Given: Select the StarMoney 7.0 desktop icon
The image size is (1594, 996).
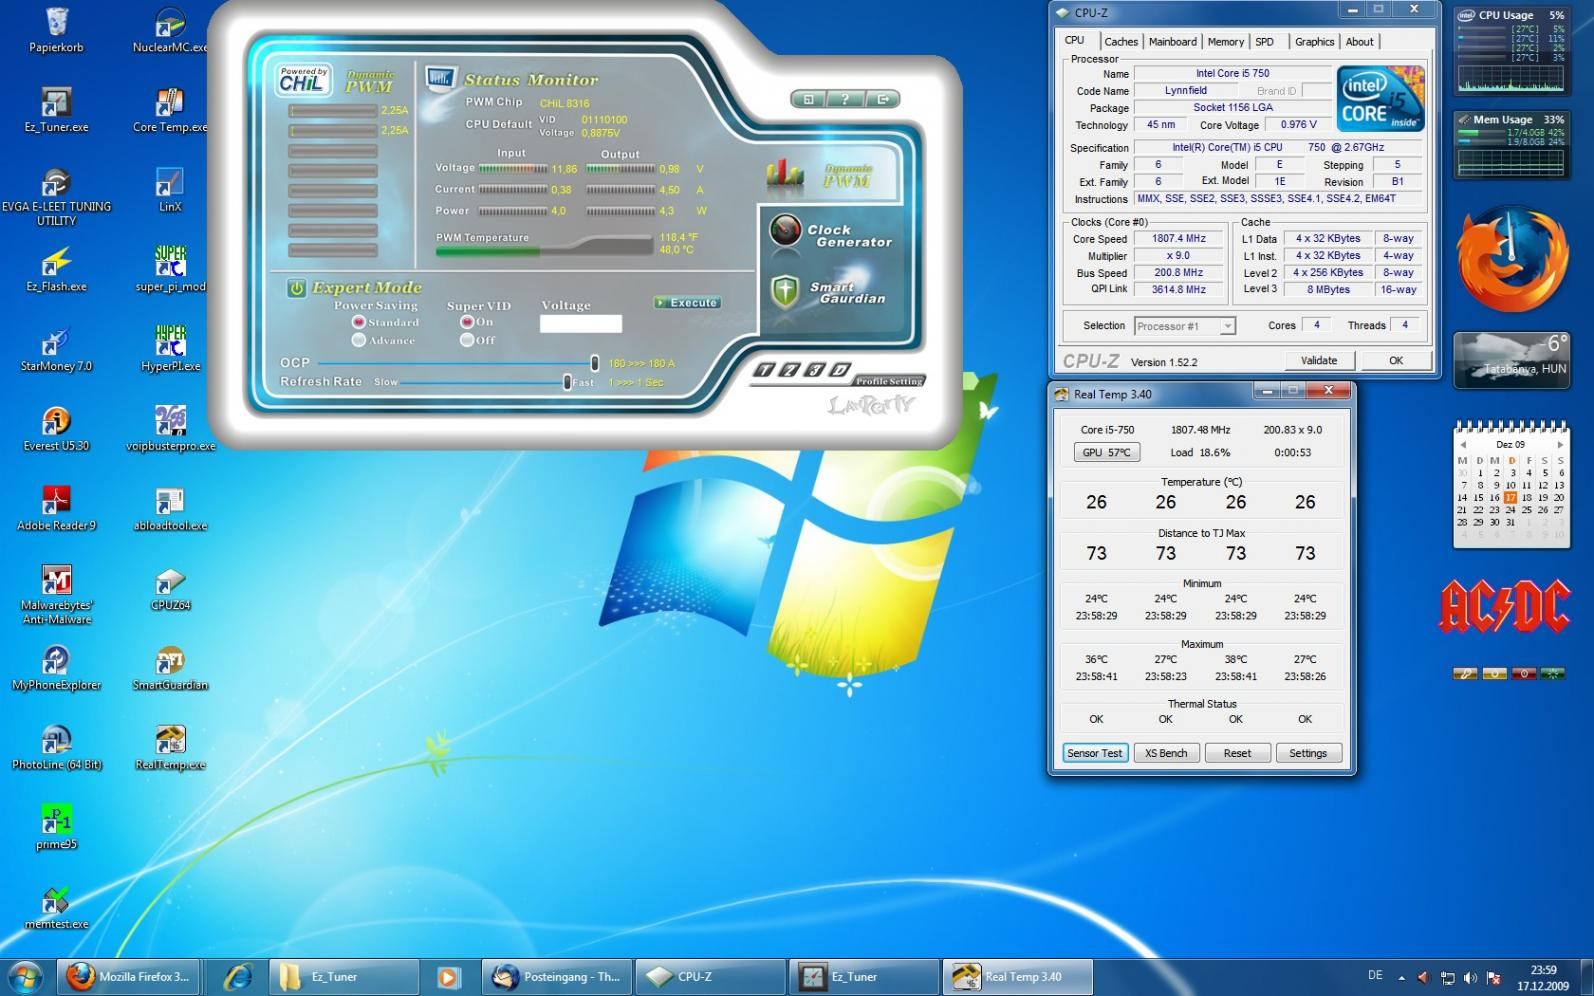Looking at the screenshot, I should (x=56, y=350).
